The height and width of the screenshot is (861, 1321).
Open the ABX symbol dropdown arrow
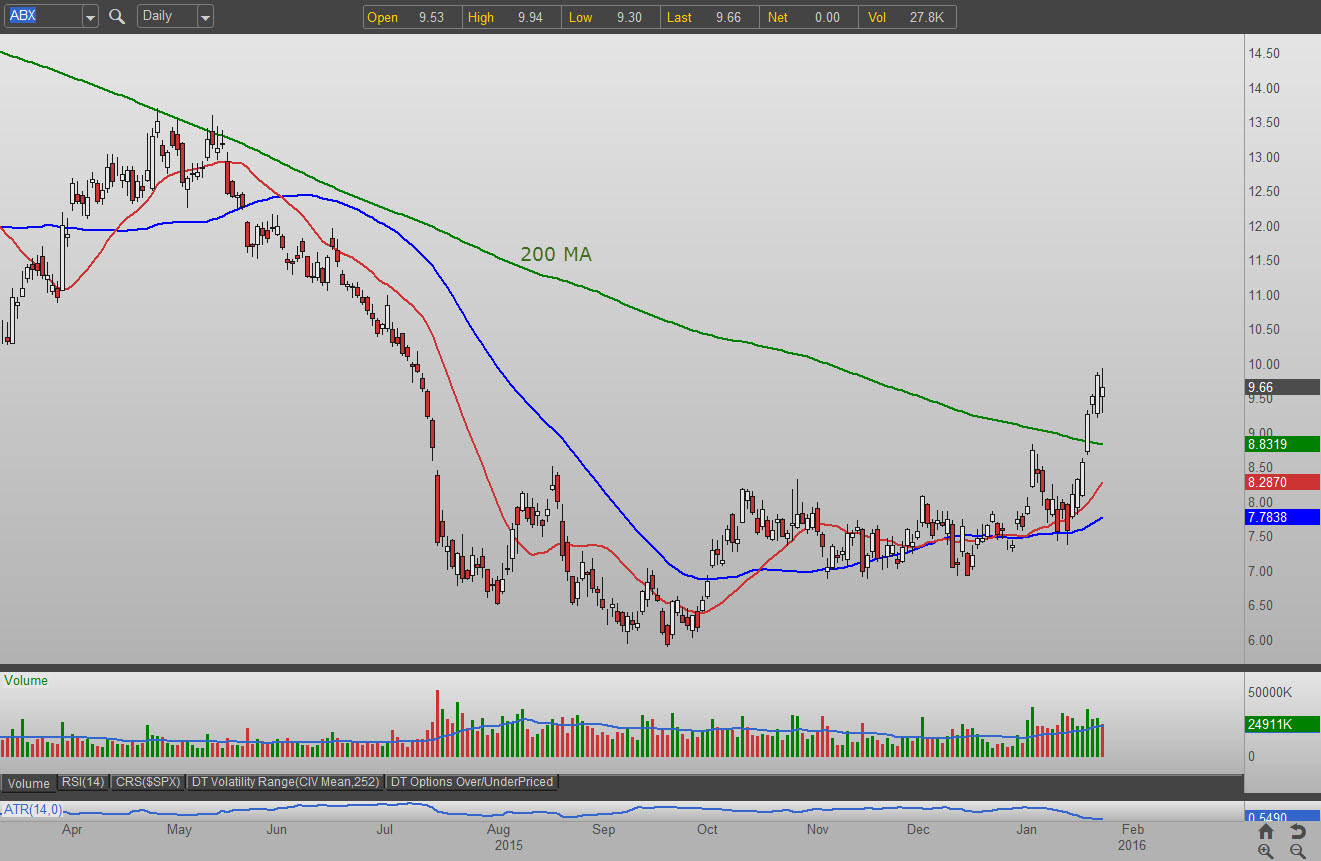click(90, 17)
